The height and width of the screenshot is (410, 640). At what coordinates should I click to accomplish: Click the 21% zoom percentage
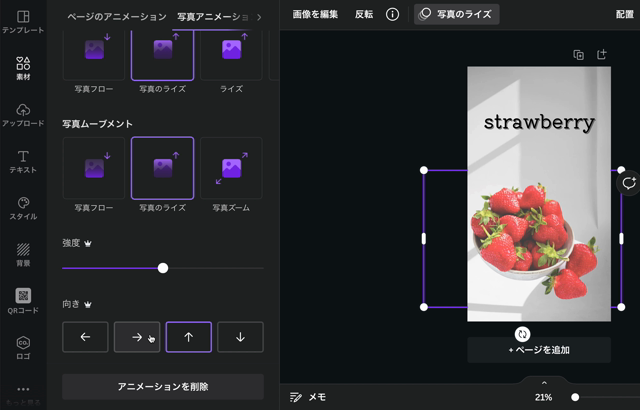543,397
